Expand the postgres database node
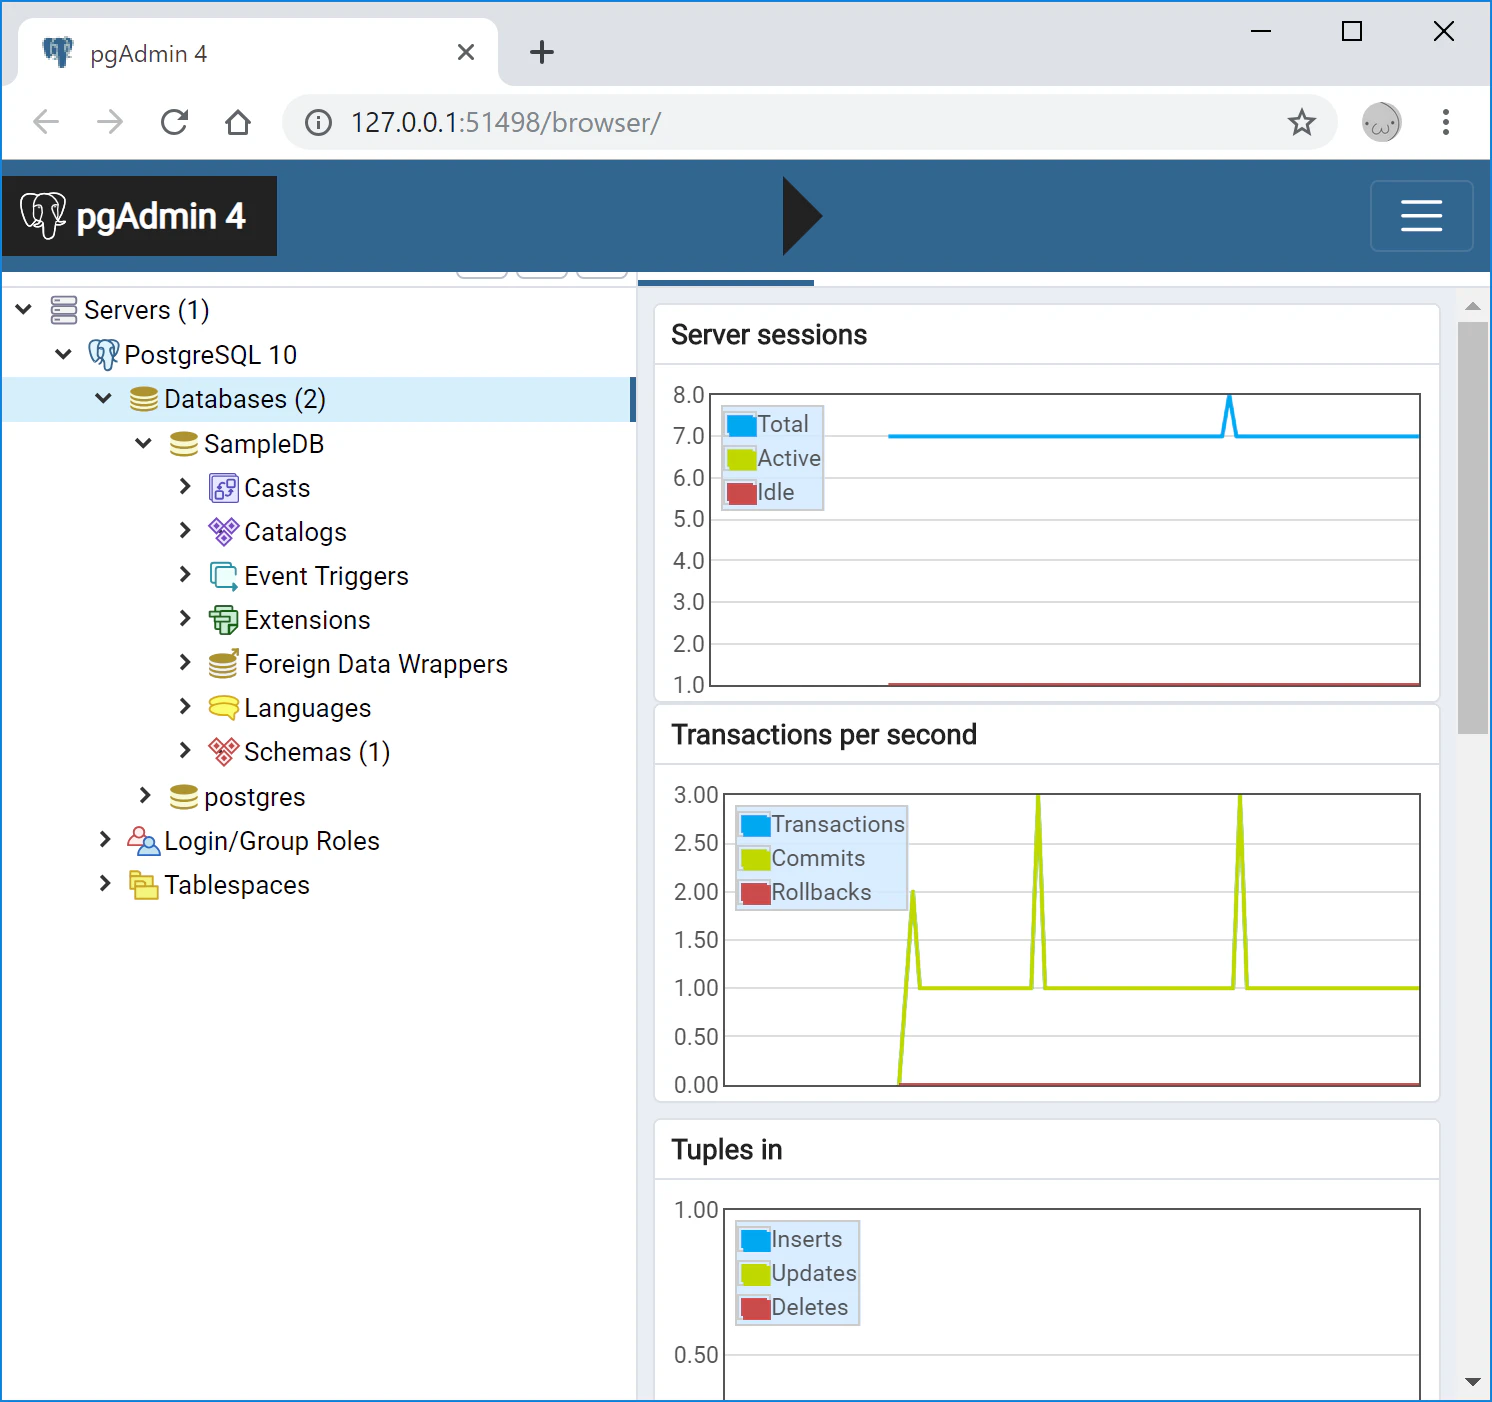The width and height of the screenshot is (1492, 1402). [x=145, y=796]
